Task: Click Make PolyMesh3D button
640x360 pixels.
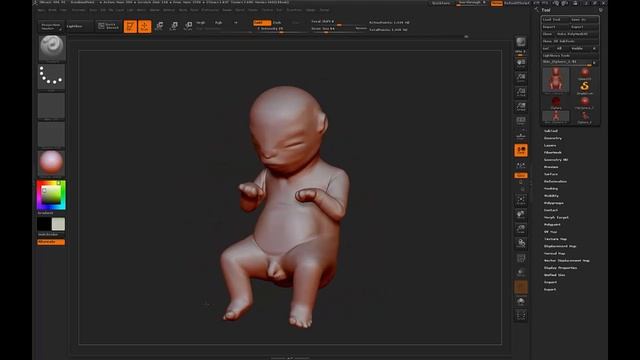Action: (x=577, y=34)
